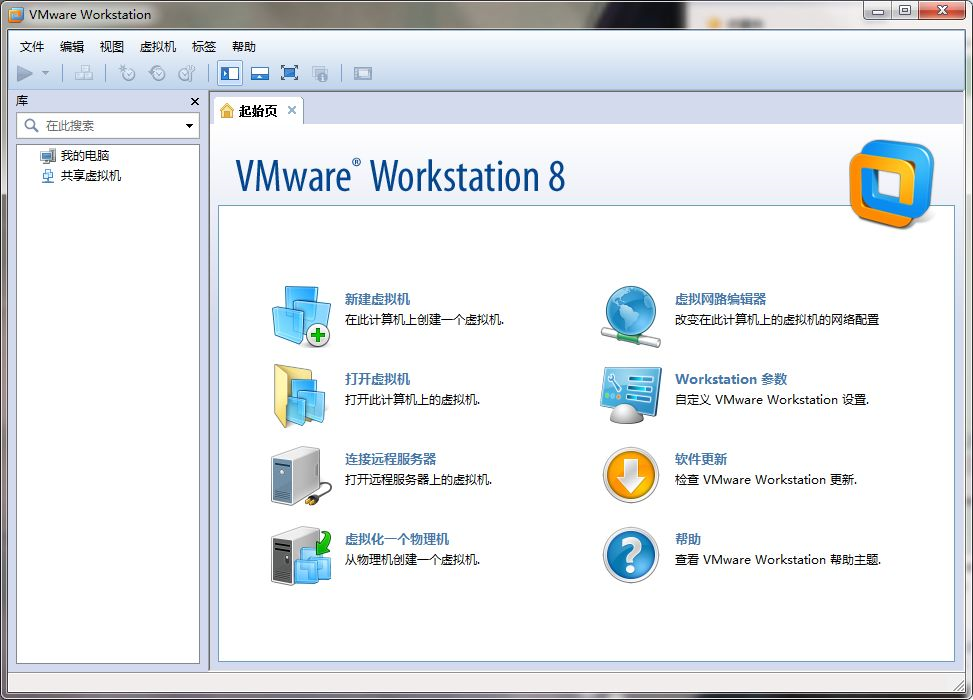973x700 pixels.
Task: Toggle the thumbnail bar display mode
Action: [x=260, y=72]
